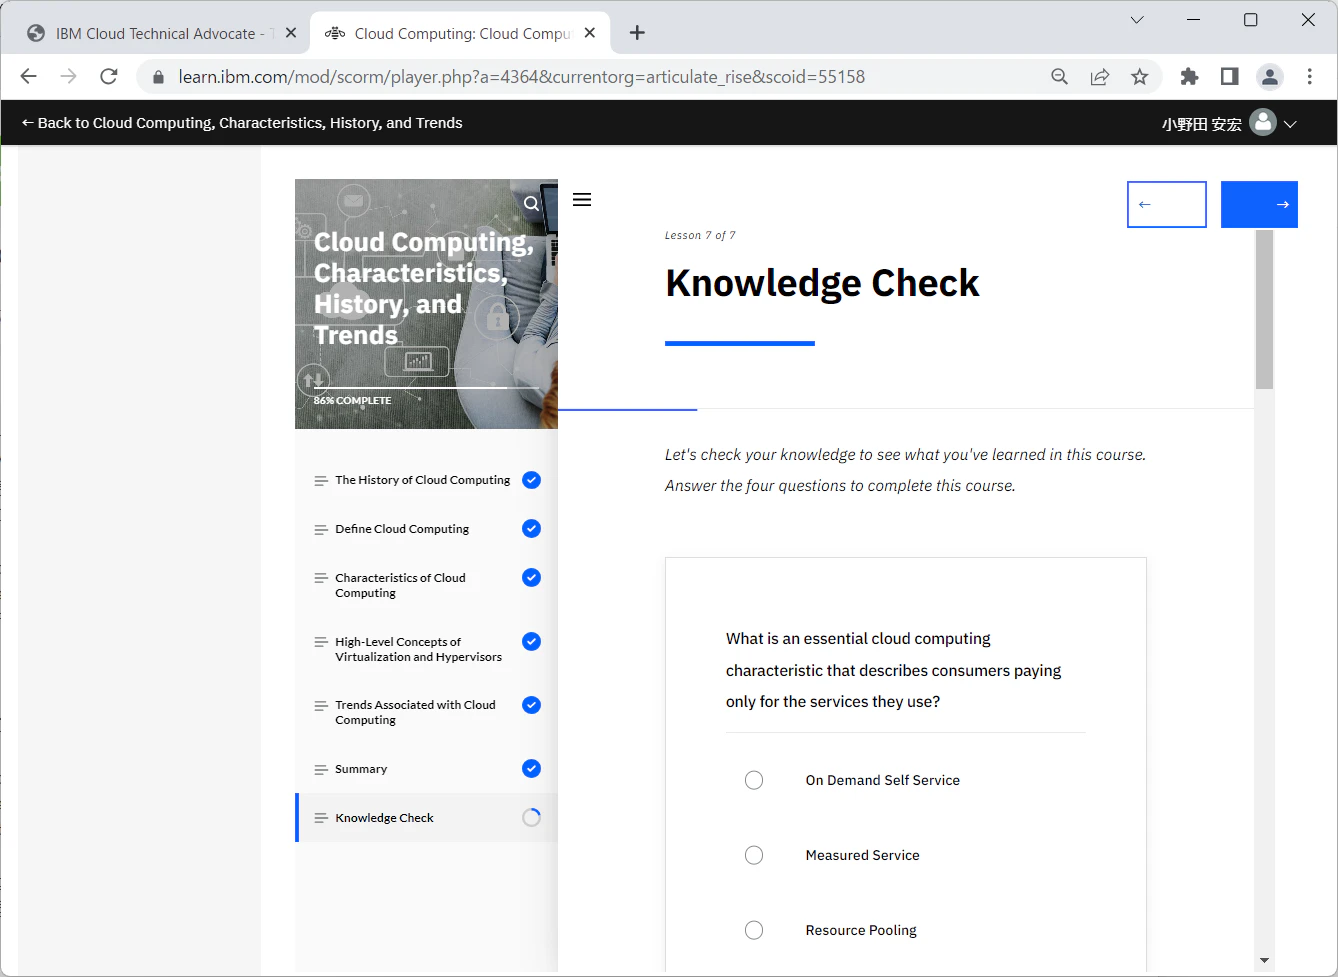The height and width of the screenshot is (977, 1338).
Task: Search the course with magnifier icon
Action: (x=531, y=204)
